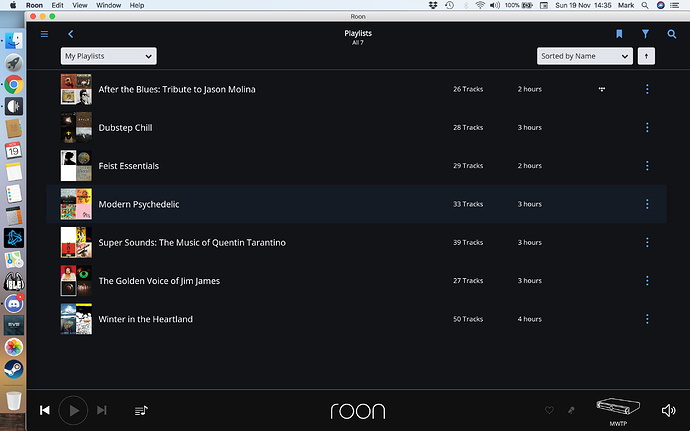The width and height of the screenshot is (690, 431).
Task: Open the Roon hamburger navigation menu
Action: [44, 34]
